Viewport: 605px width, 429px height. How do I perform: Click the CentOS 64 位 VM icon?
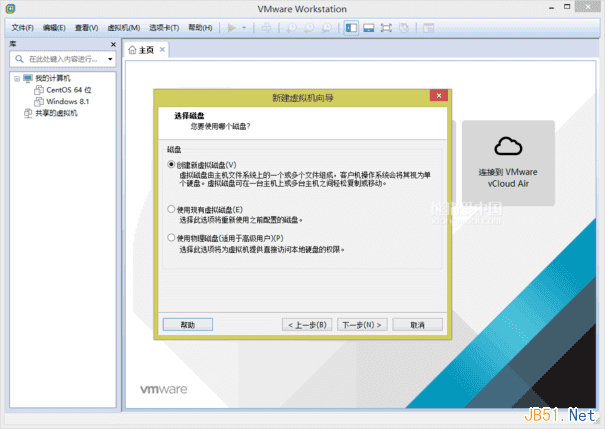click(39, 90)
